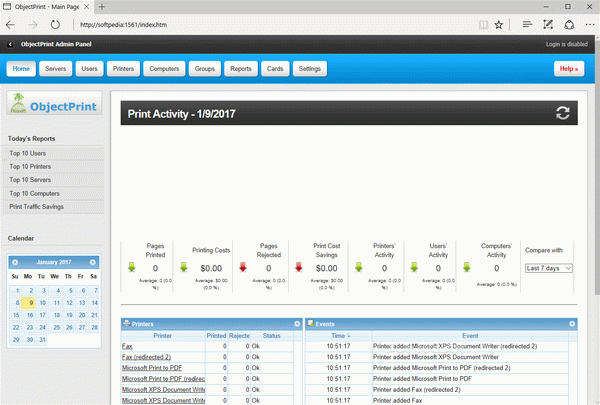
Task: Open the Cards tab
Action: point(275,69)
